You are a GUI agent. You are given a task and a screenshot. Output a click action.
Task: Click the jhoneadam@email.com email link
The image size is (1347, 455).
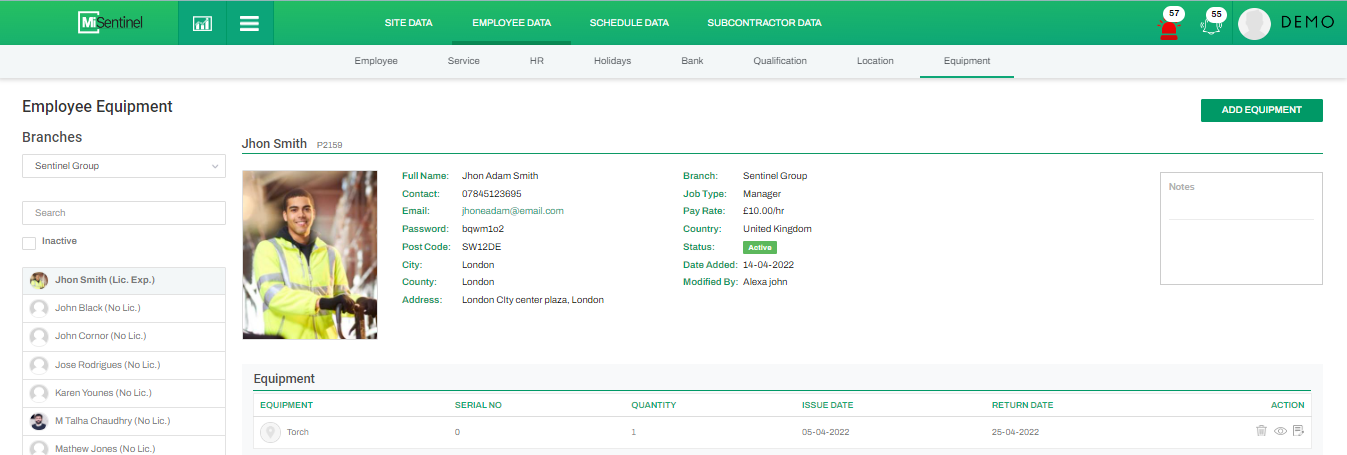[x=512, y=211]
